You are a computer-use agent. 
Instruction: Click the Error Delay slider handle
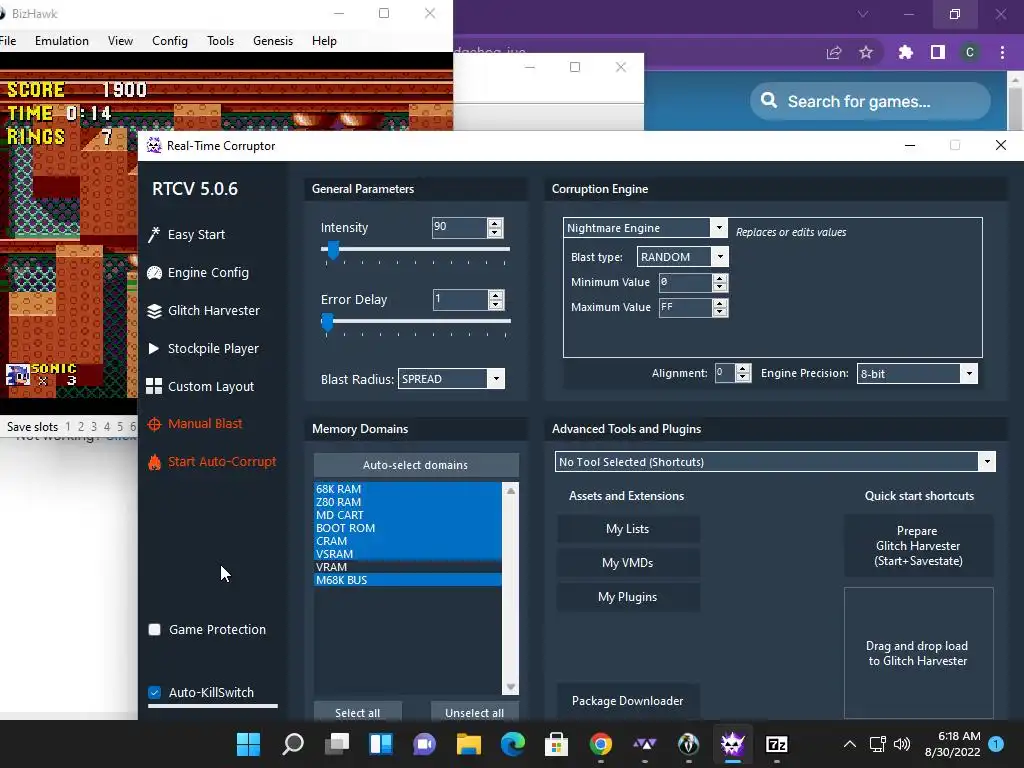pos(327,322)
